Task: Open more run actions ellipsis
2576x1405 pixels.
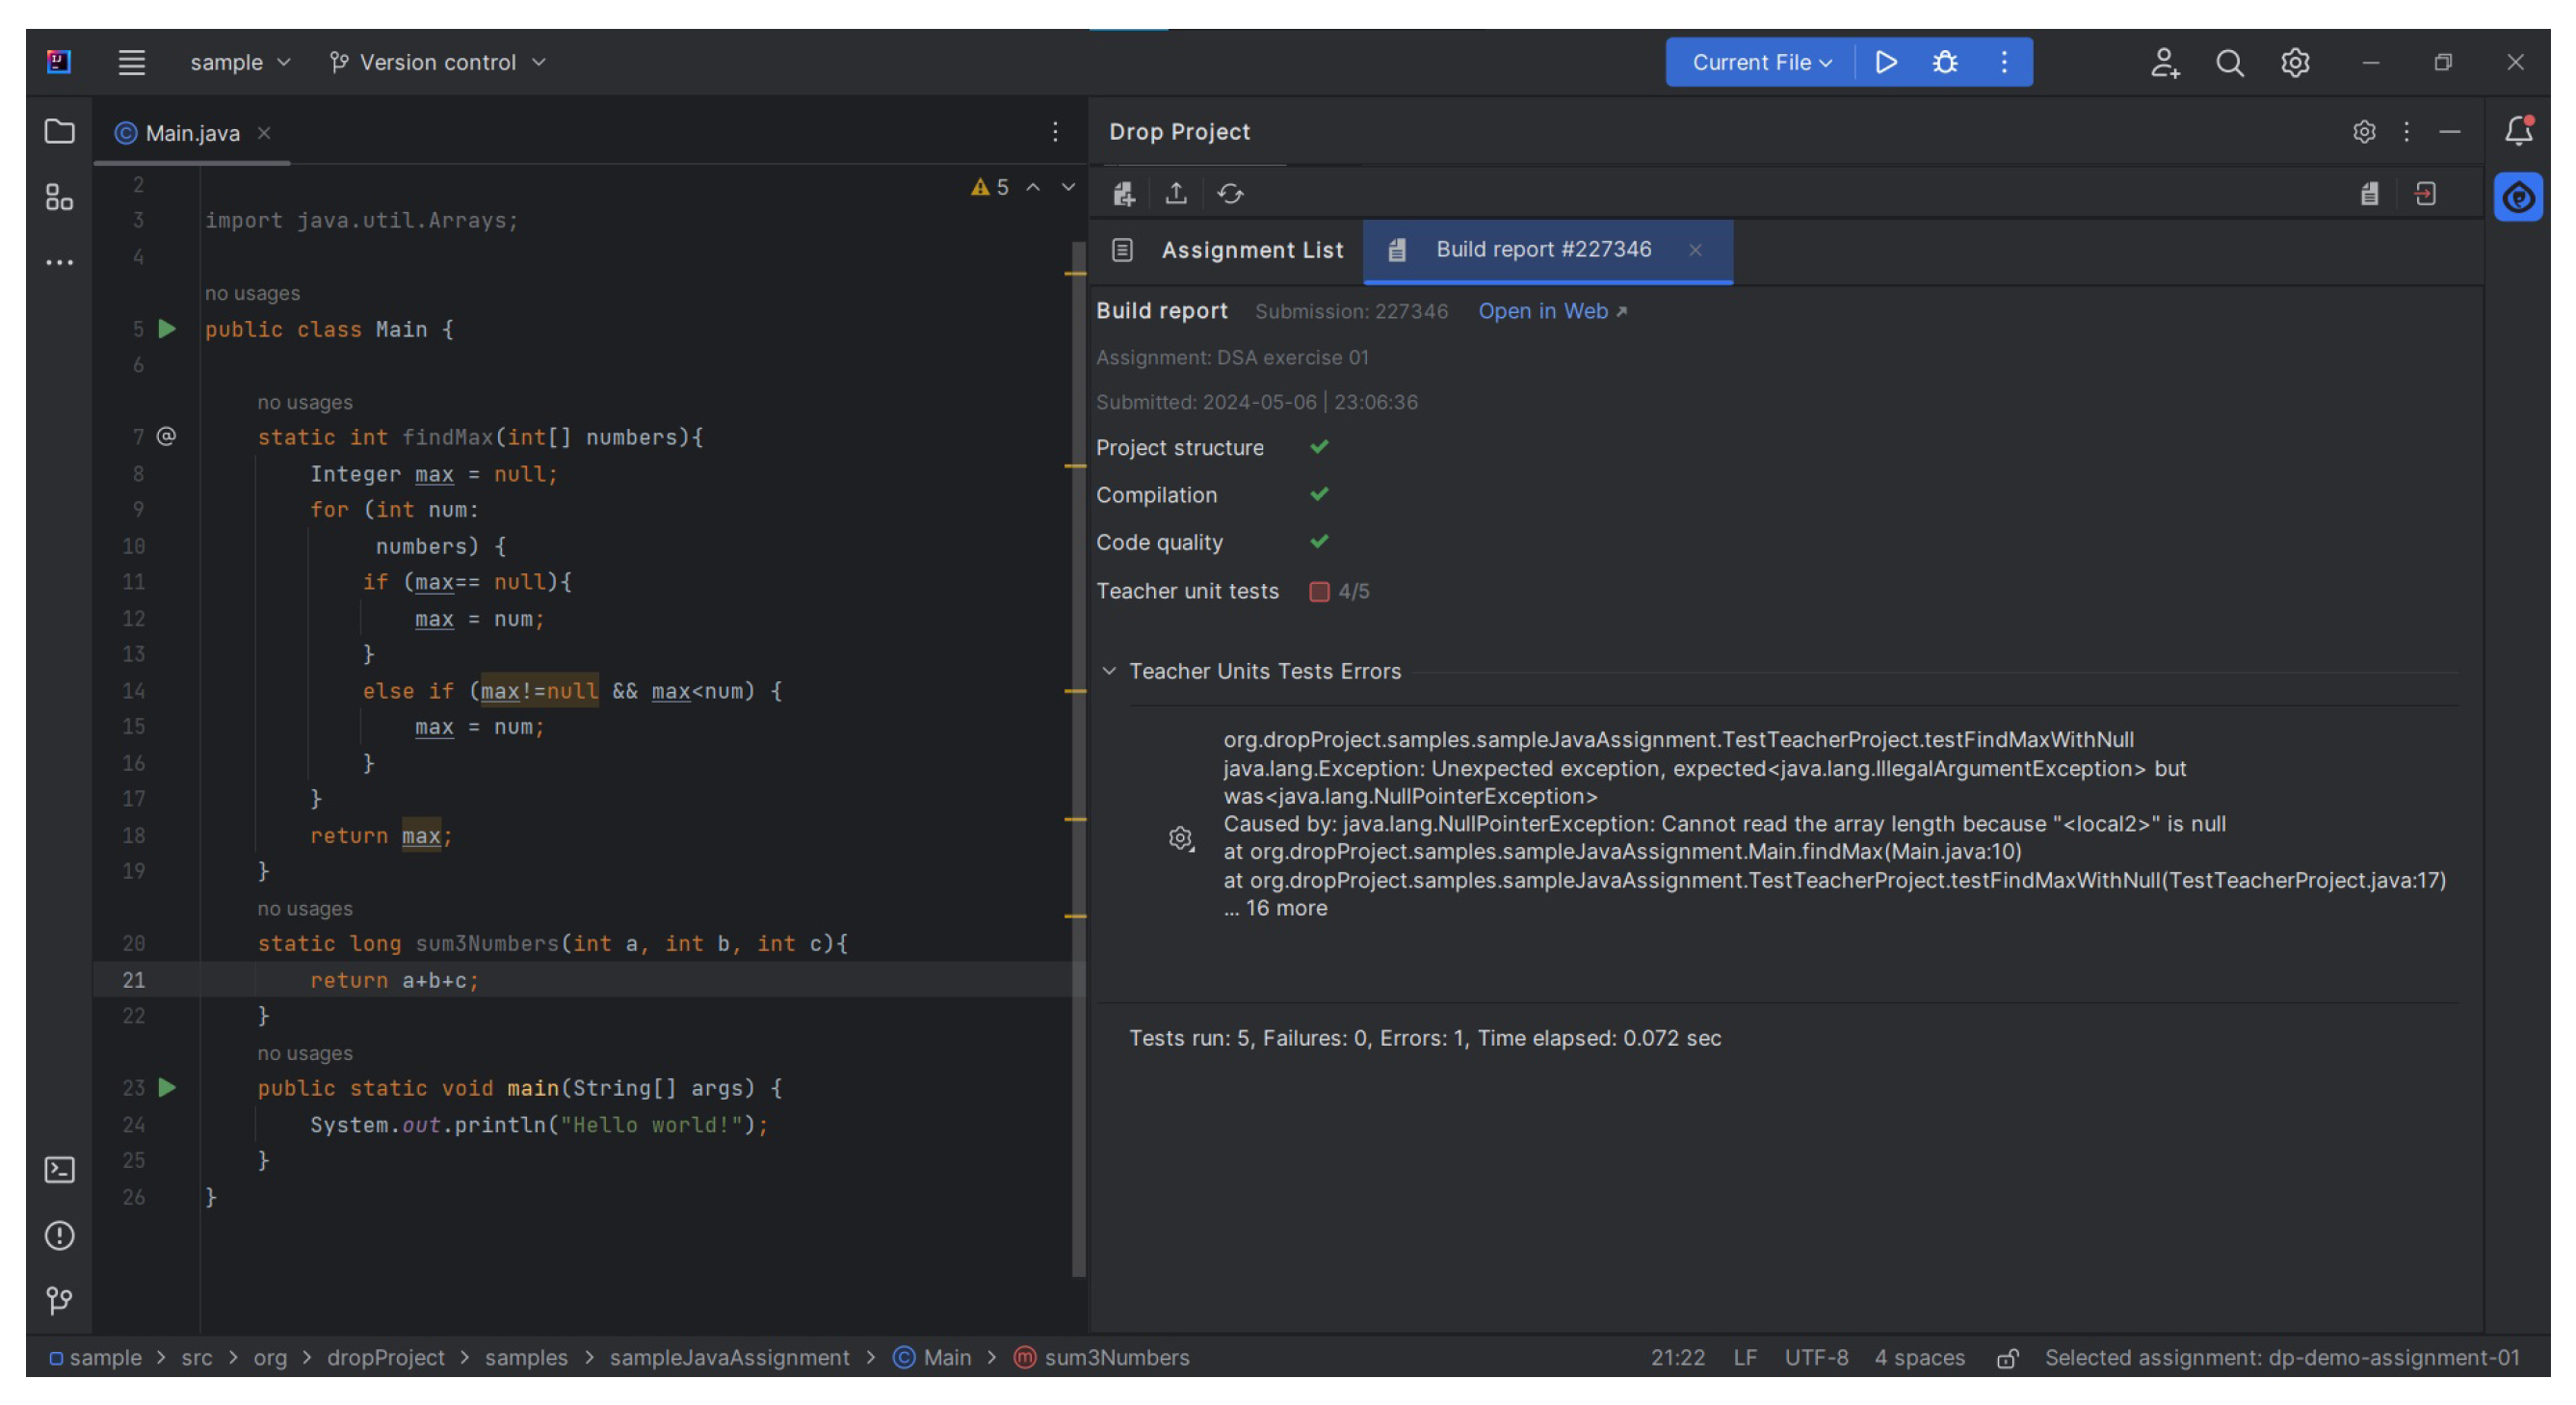Action: tap(2003, 62)
